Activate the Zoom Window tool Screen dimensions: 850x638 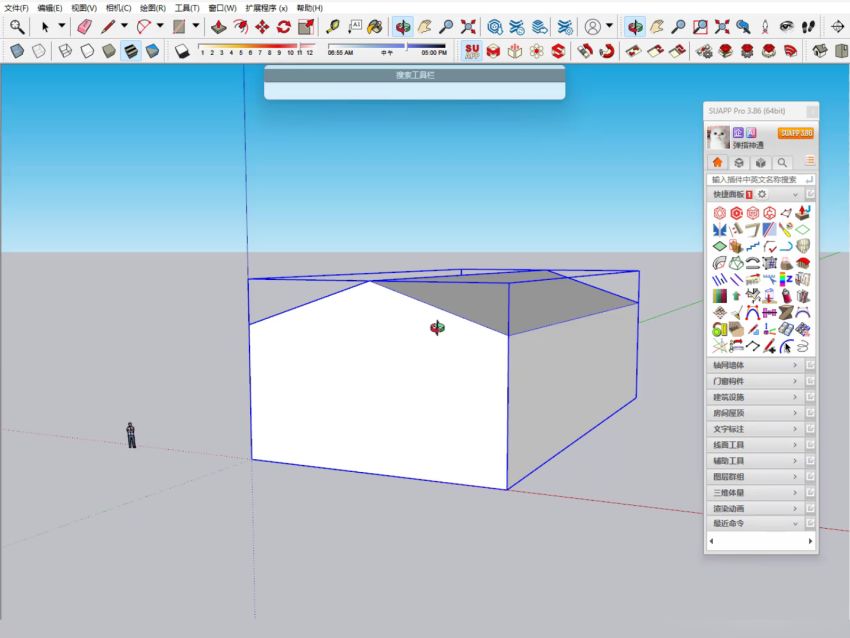pyautogui.click(x=700, y=27)
